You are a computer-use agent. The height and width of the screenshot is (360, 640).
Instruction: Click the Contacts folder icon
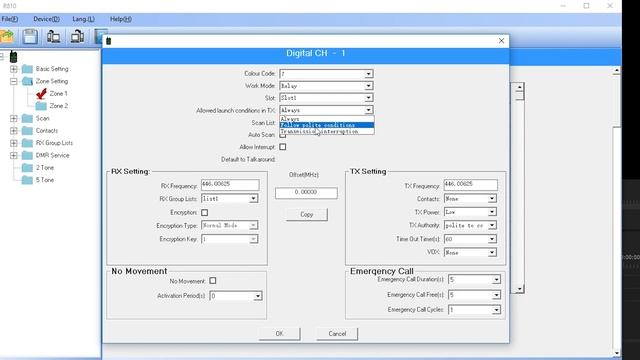(27, 131)
